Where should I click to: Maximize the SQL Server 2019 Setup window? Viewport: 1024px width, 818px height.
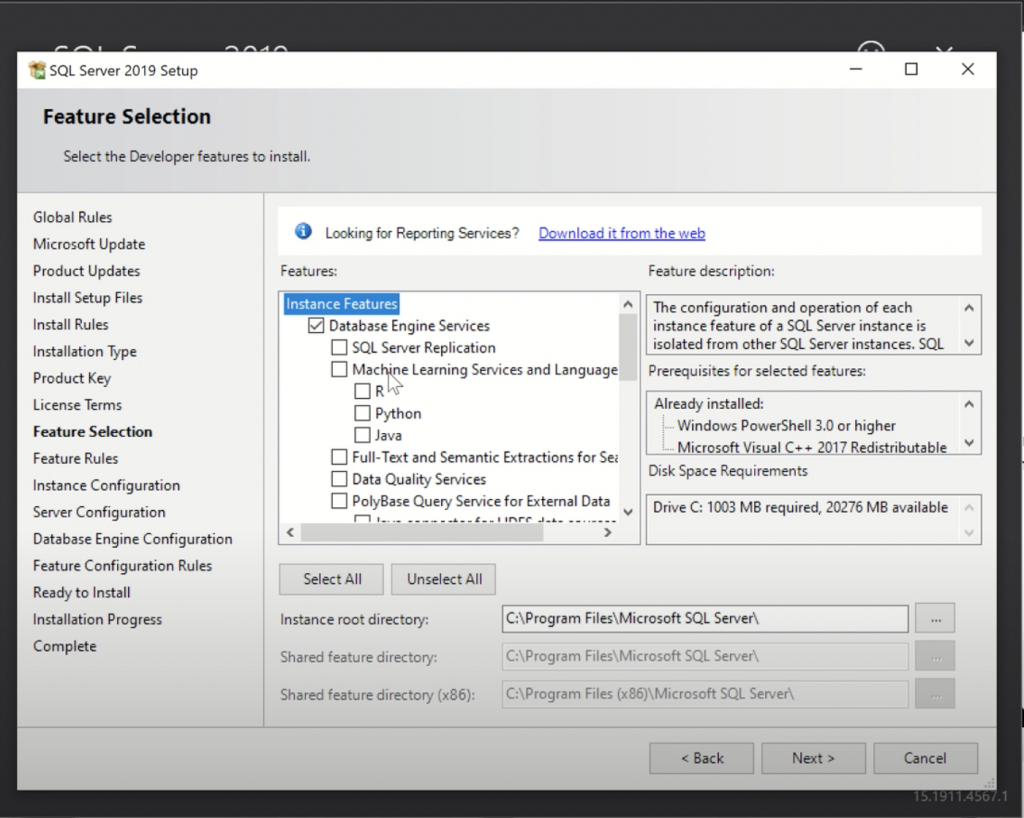pyautogui.click(x=911, y=69)
